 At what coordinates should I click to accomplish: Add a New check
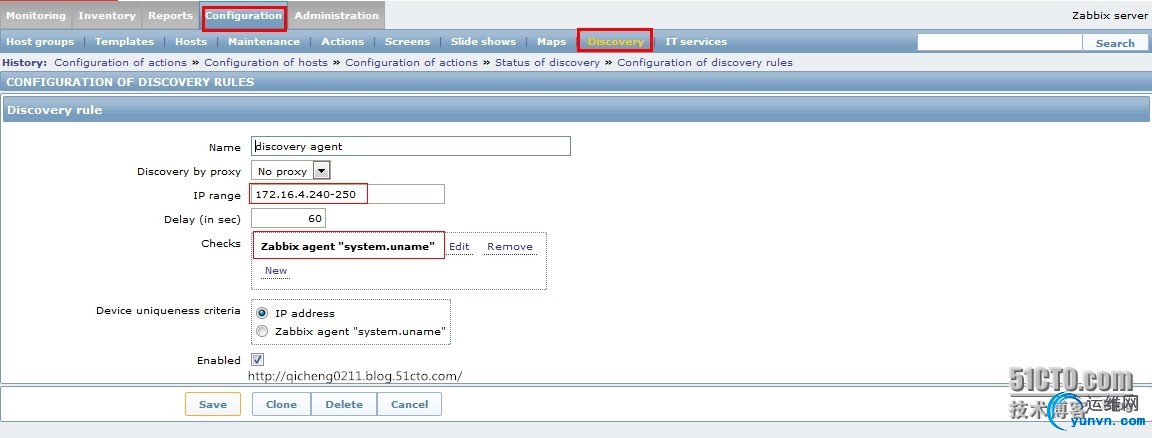[276, 270]
